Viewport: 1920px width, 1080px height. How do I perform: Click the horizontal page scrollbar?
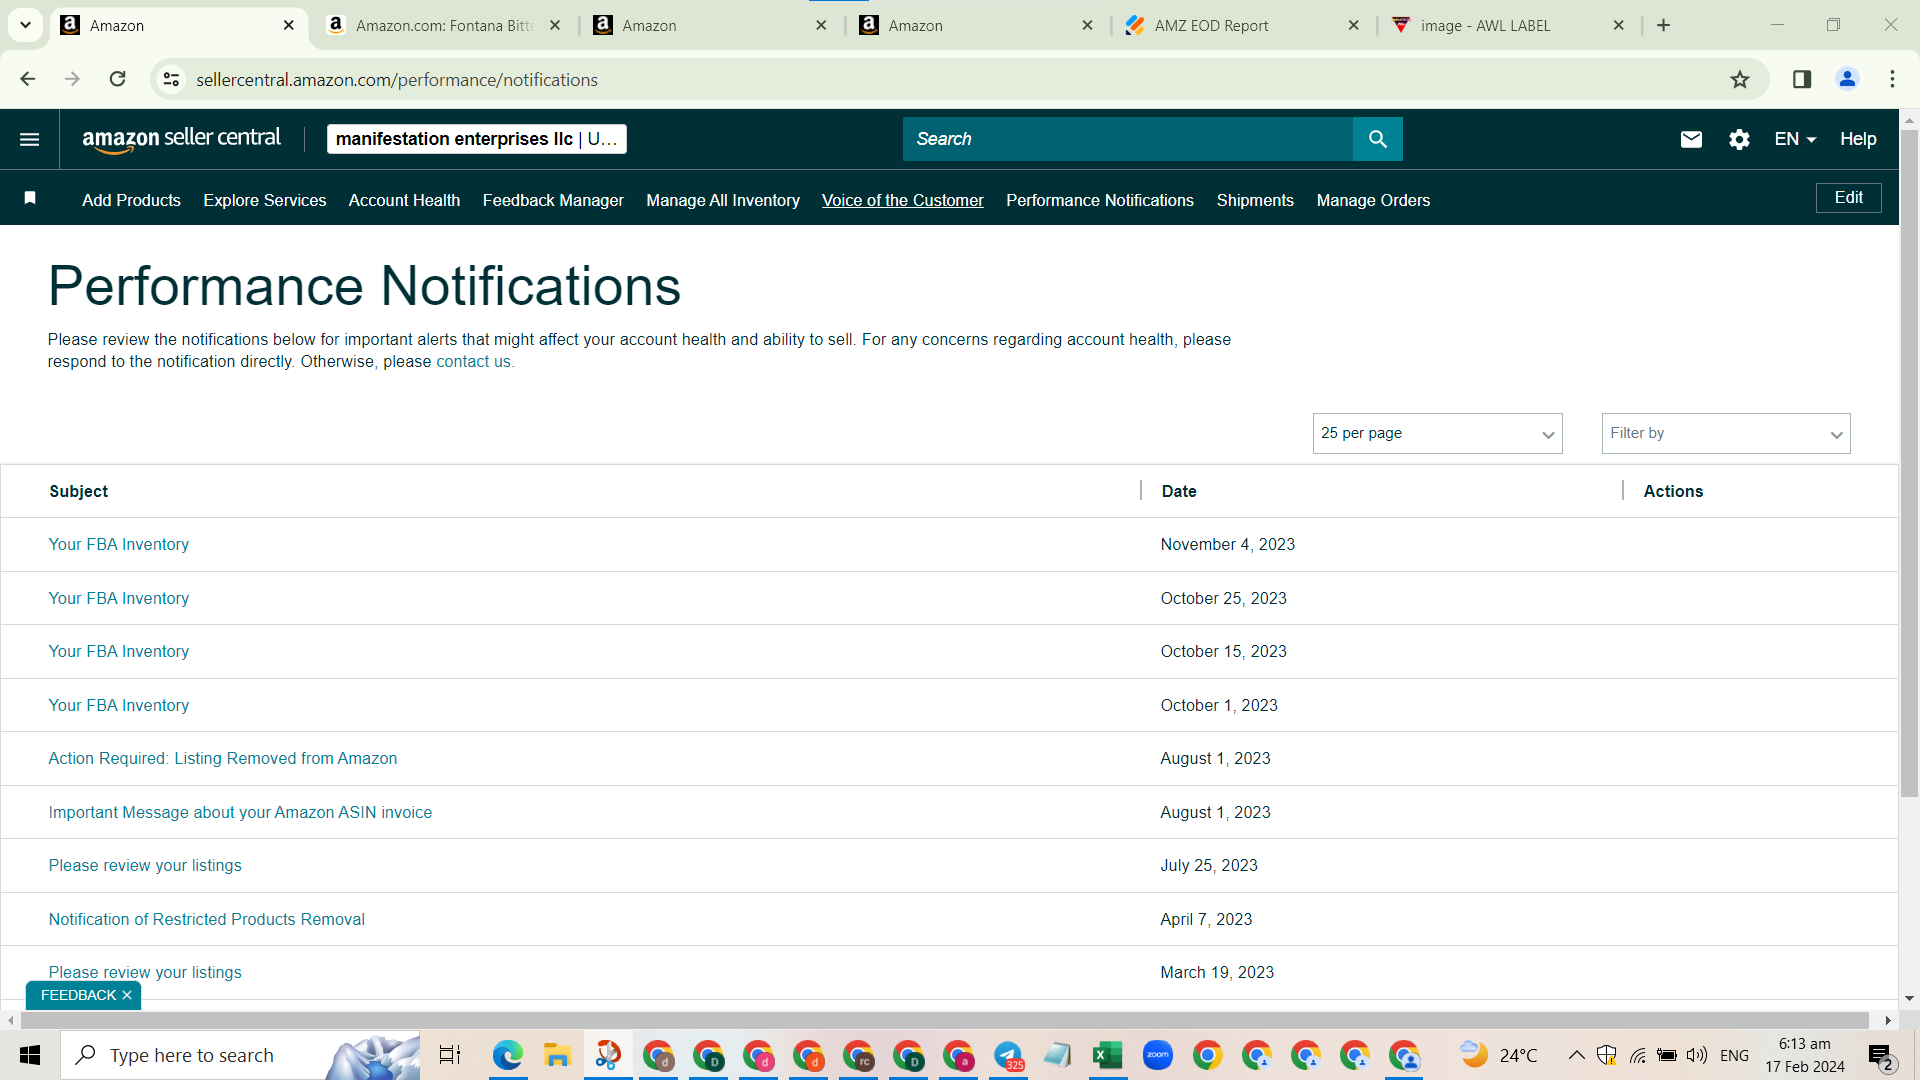point(945,1020)
